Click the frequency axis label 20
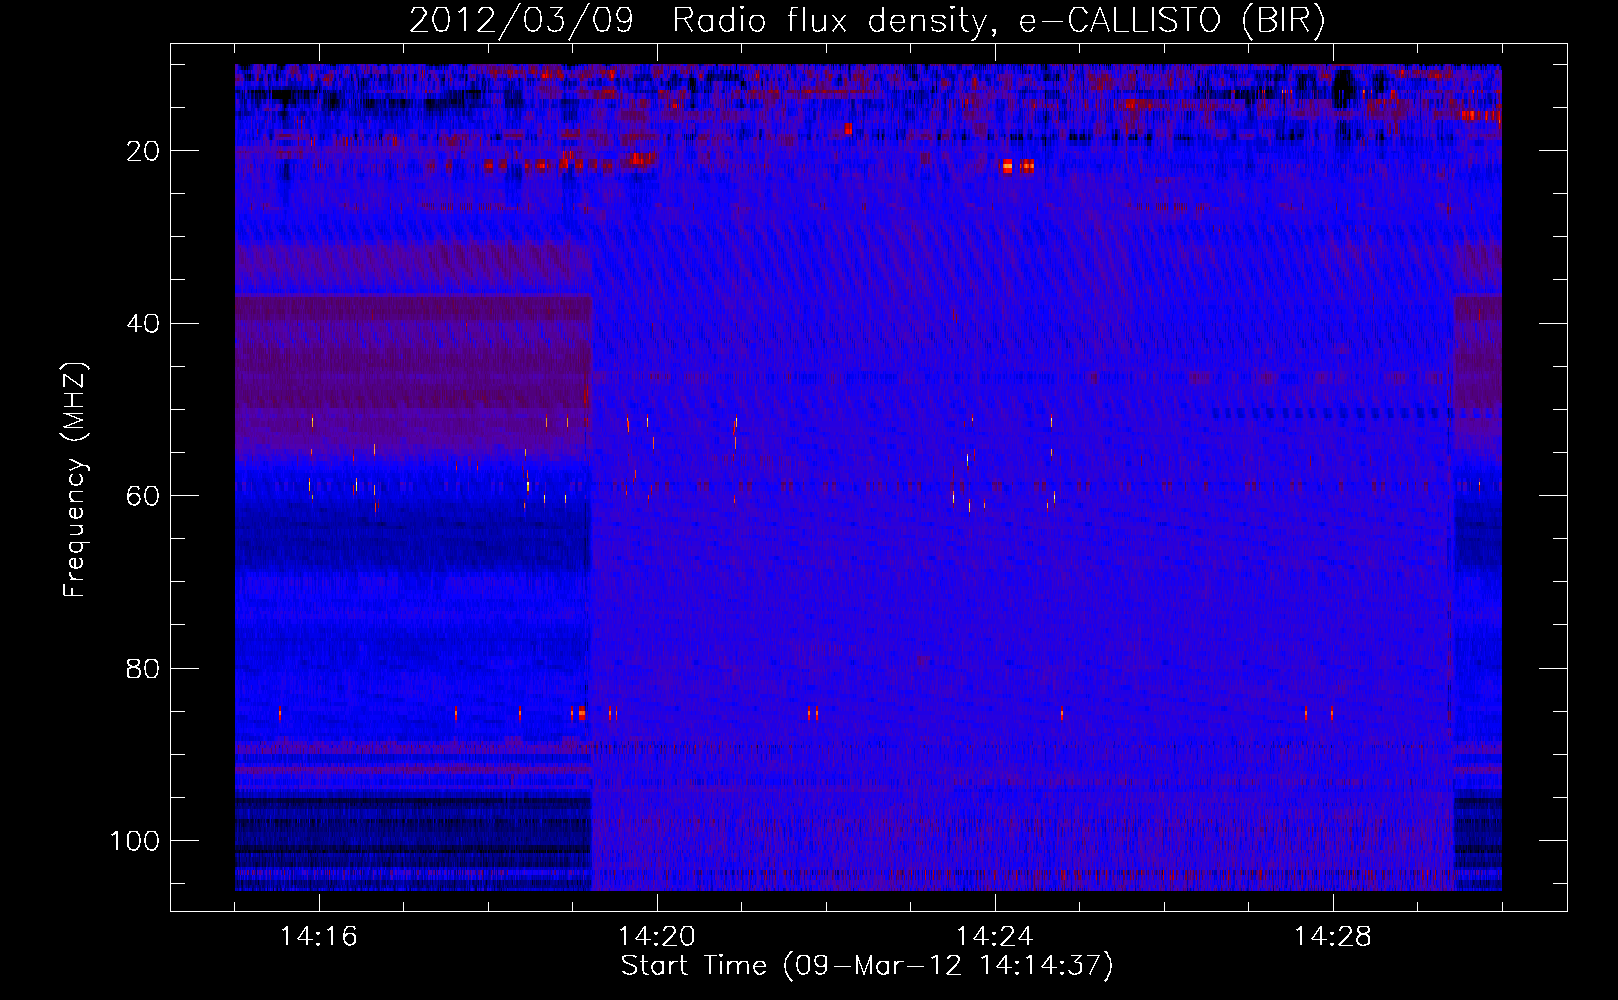The height and width of the screenshot is (1000, 1618). point(143,152)
